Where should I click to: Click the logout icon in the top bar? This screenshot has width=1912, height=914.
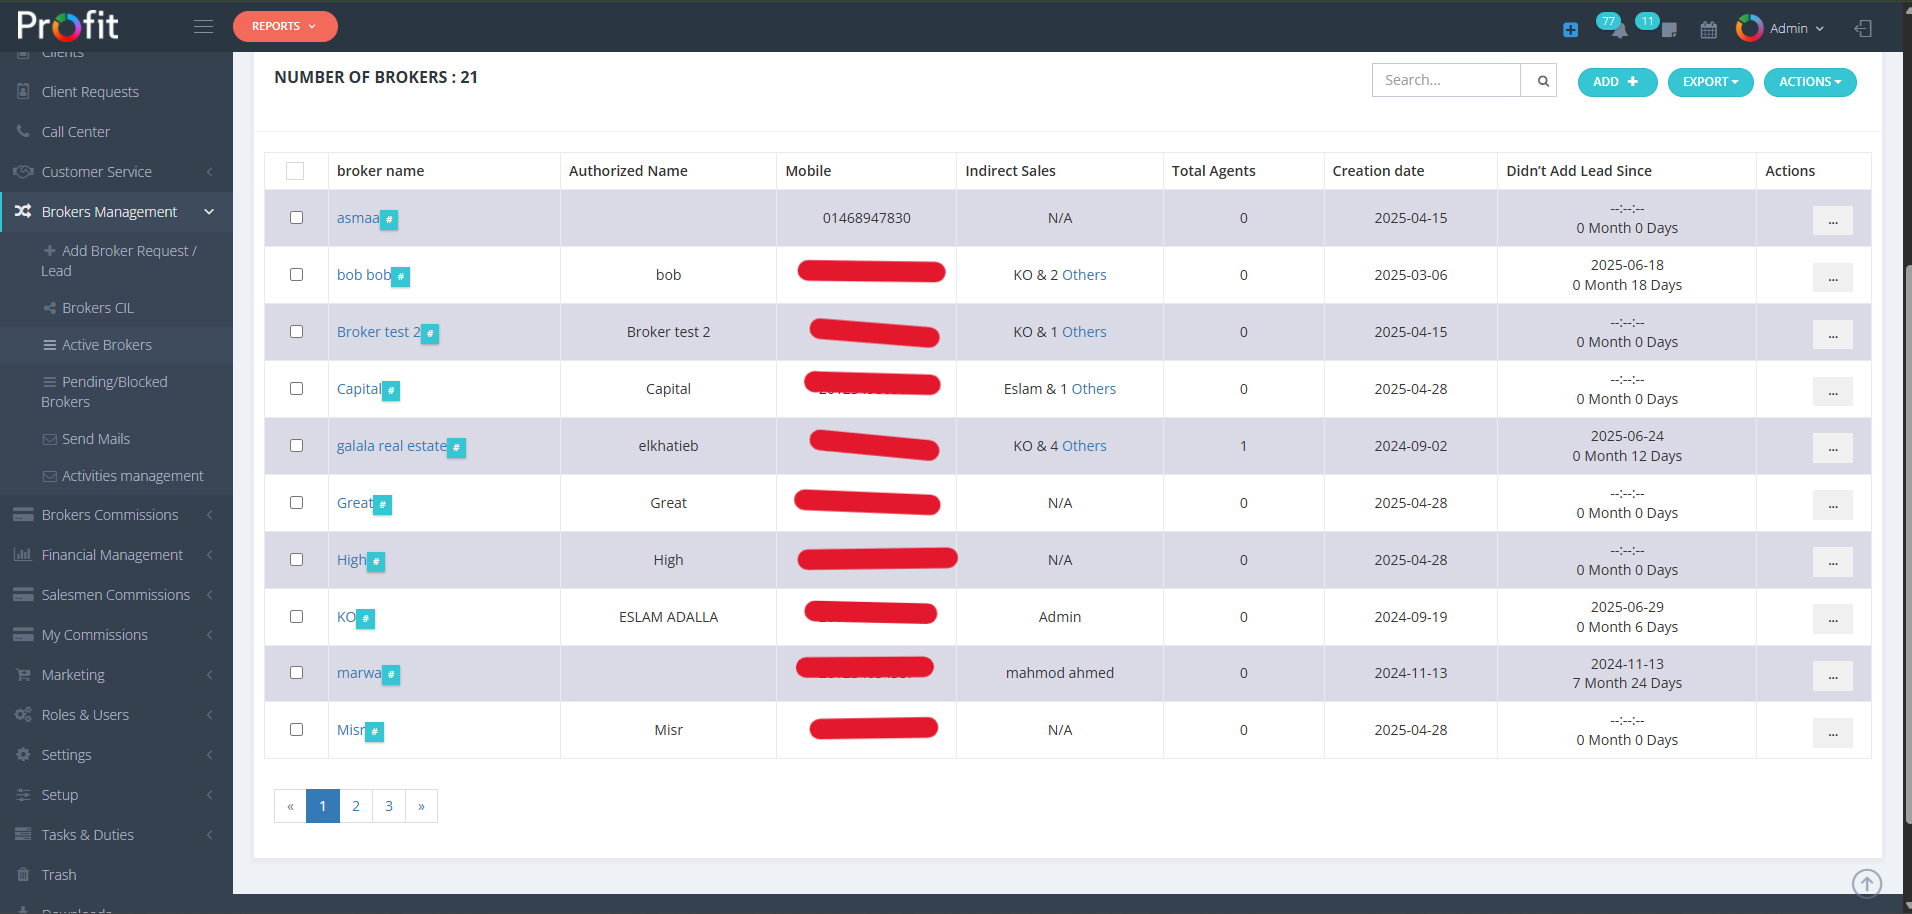(1864, 28)
